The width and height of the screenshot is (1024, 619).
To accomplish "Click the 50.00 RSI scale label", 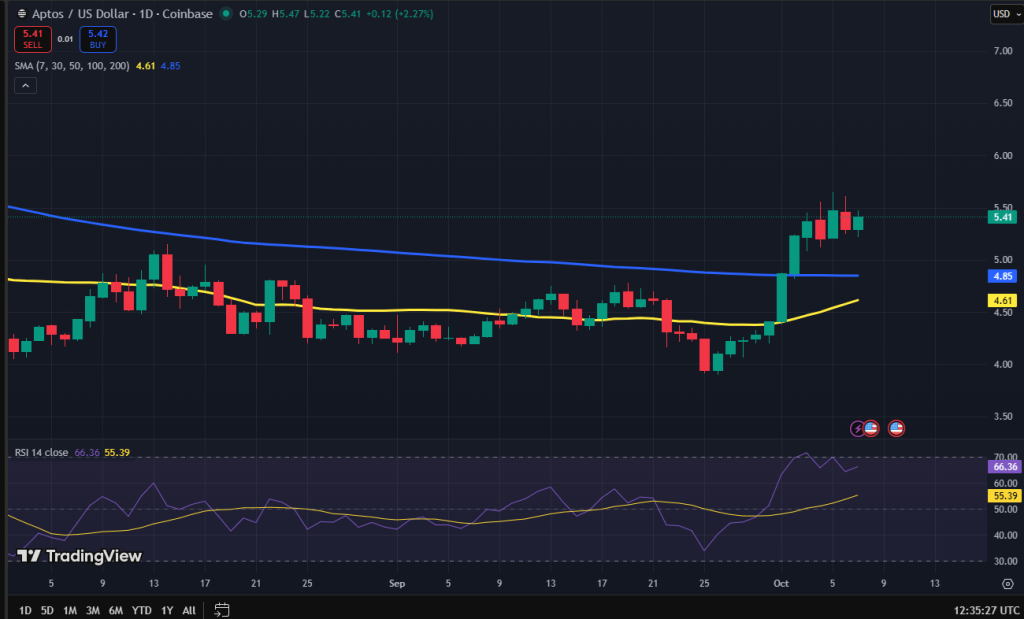I will pos(1005,509).
